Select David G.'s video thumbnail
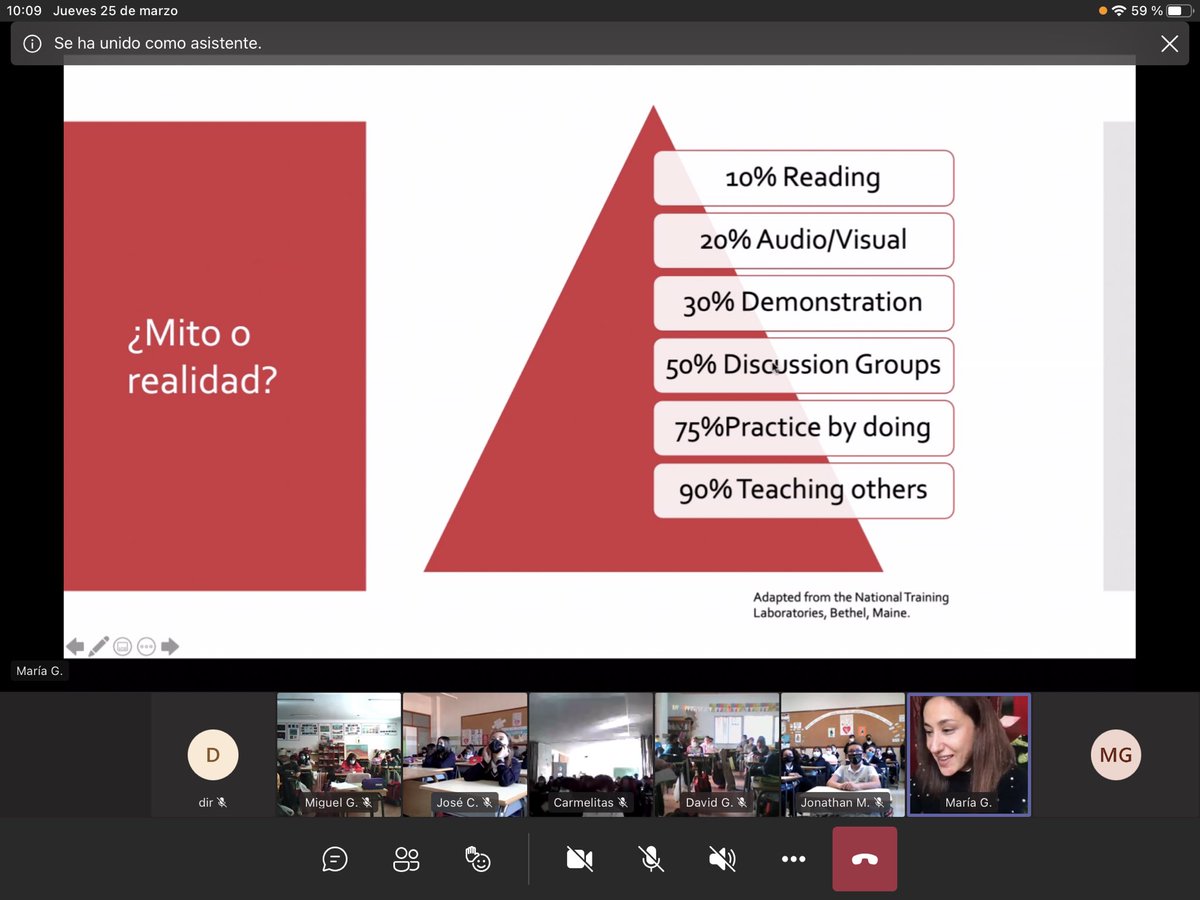The height and width of the screenshot is (900, 1200). pos(717,755)
